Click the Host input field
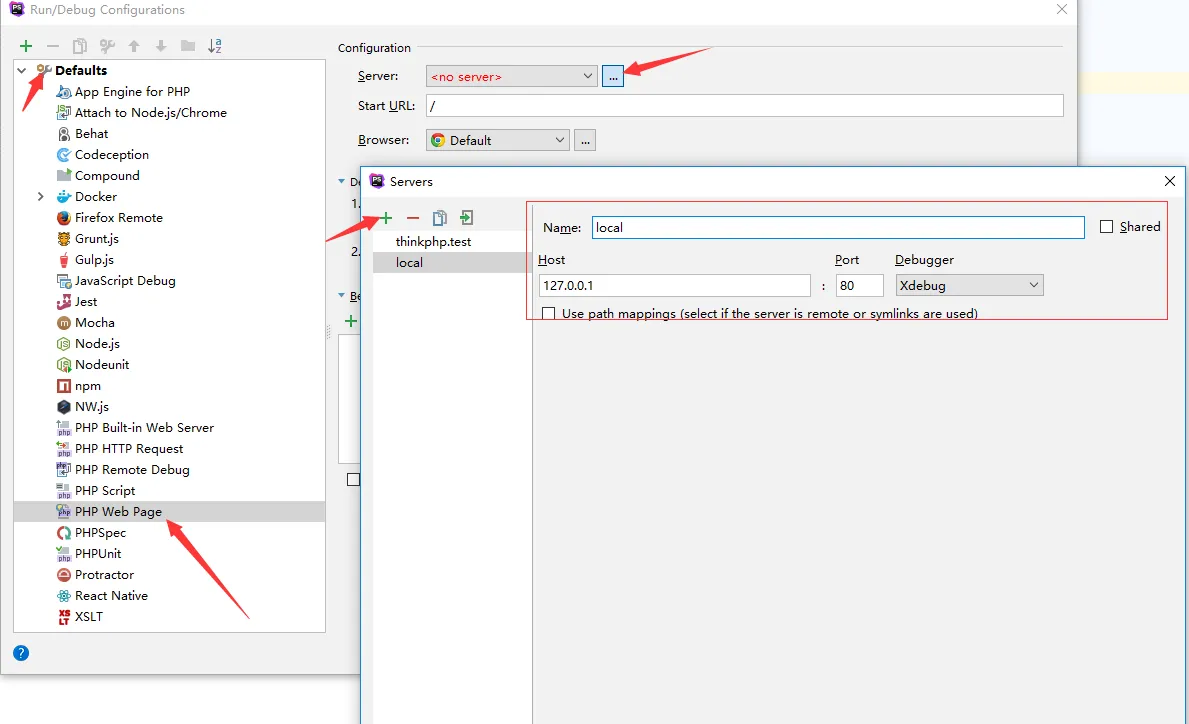 tap(673, 286)
